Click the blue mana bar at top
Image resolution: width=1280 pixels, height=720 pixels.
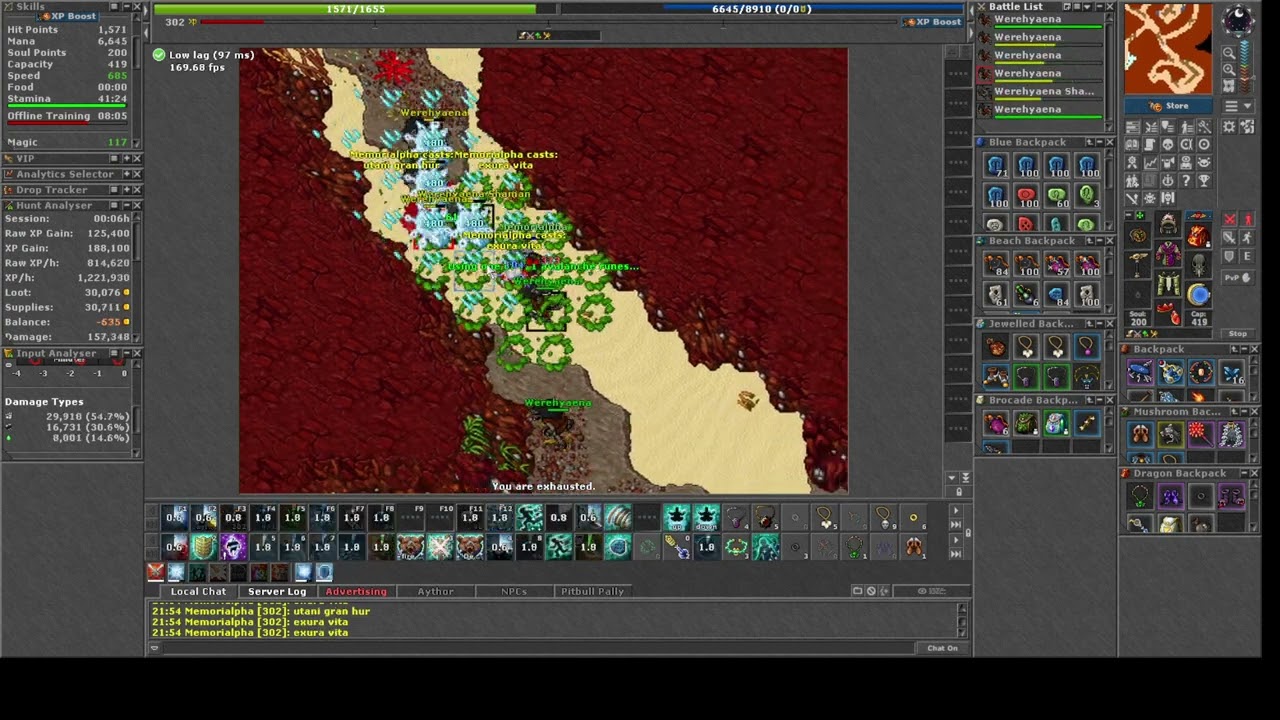coord(761,9)
